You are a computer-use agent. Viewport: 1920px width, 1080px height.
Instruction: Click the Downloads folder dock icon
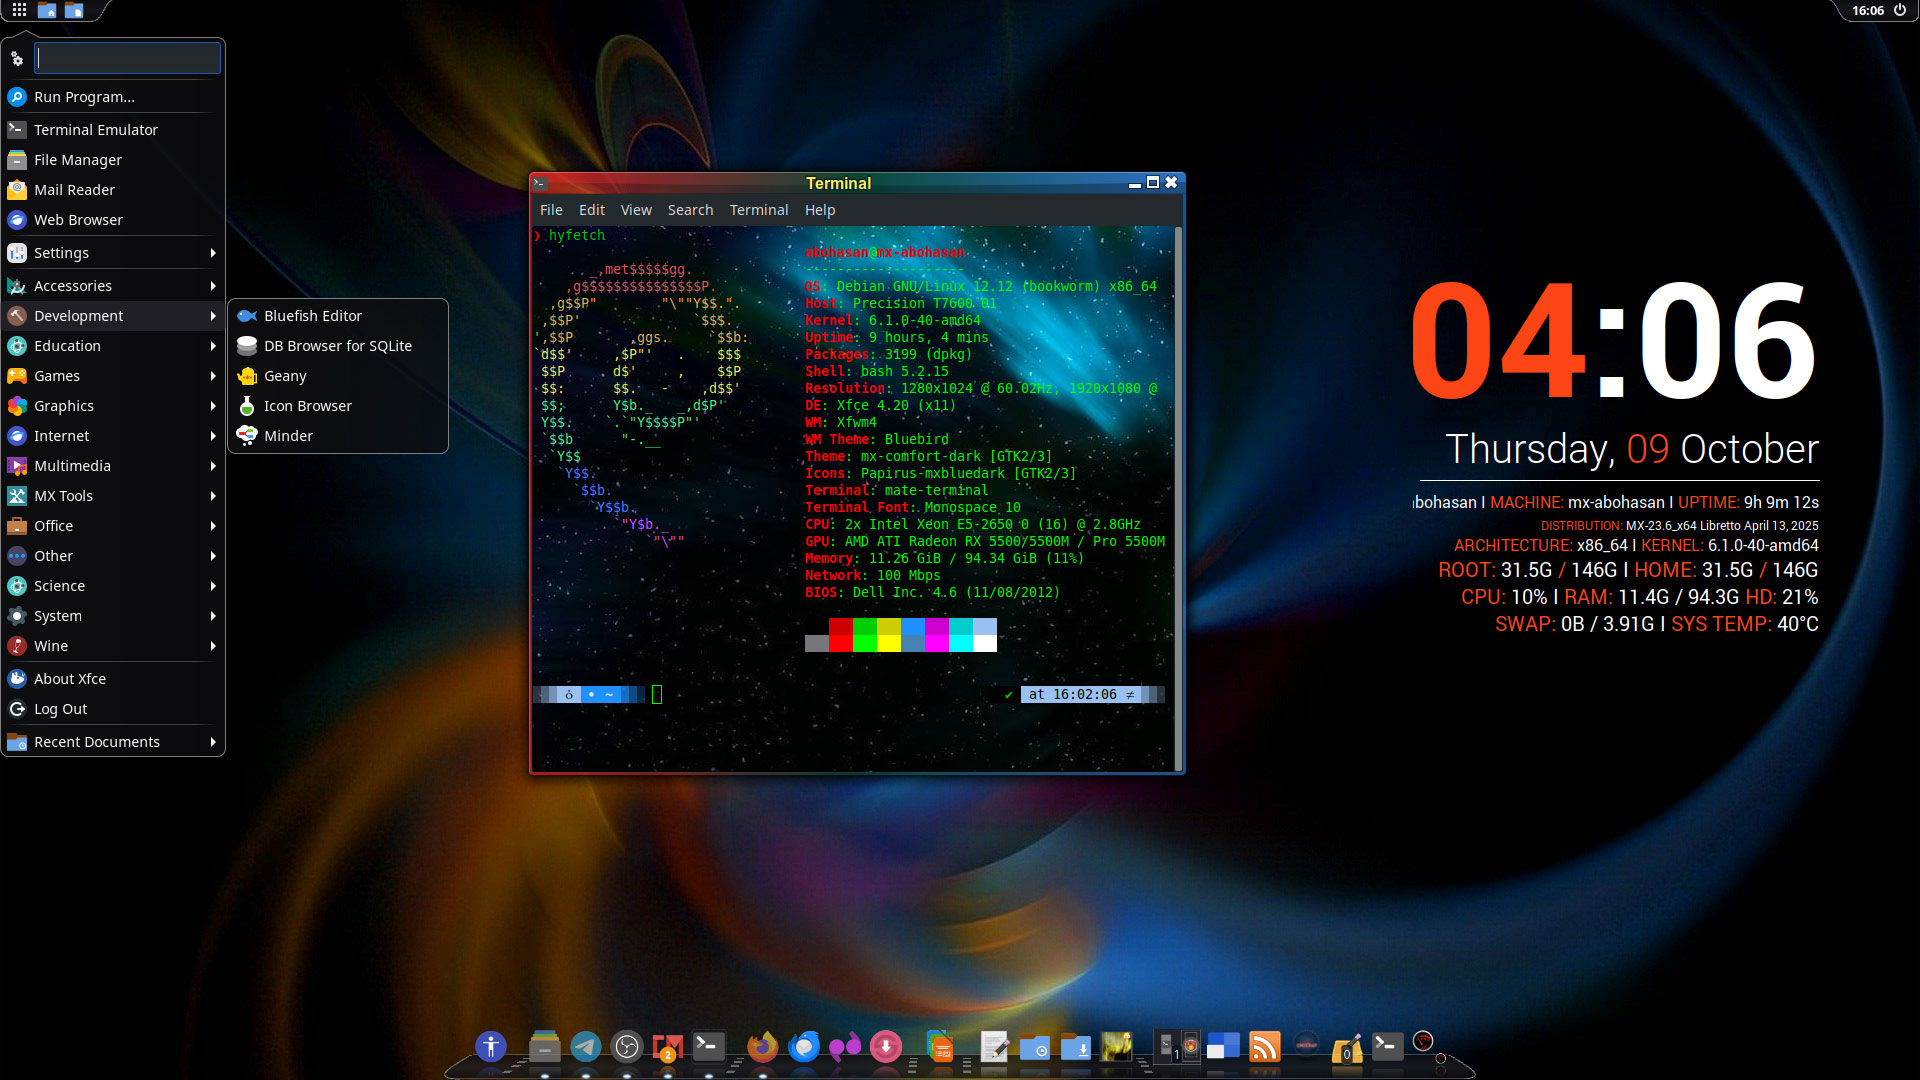click(1076, 1047)
